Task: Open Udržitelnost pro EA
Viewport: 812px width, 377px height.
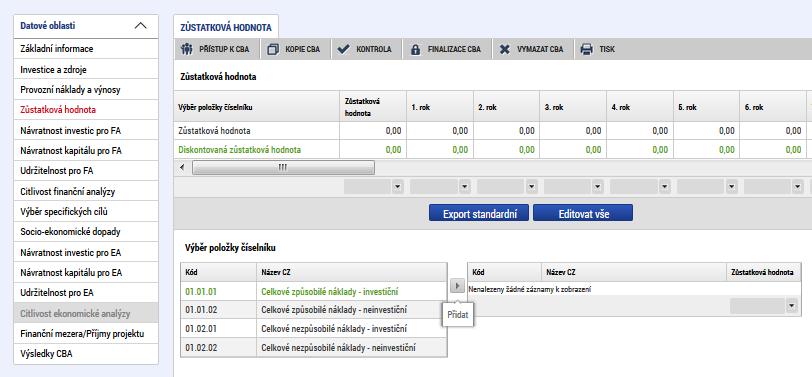Action: [86, 293]
